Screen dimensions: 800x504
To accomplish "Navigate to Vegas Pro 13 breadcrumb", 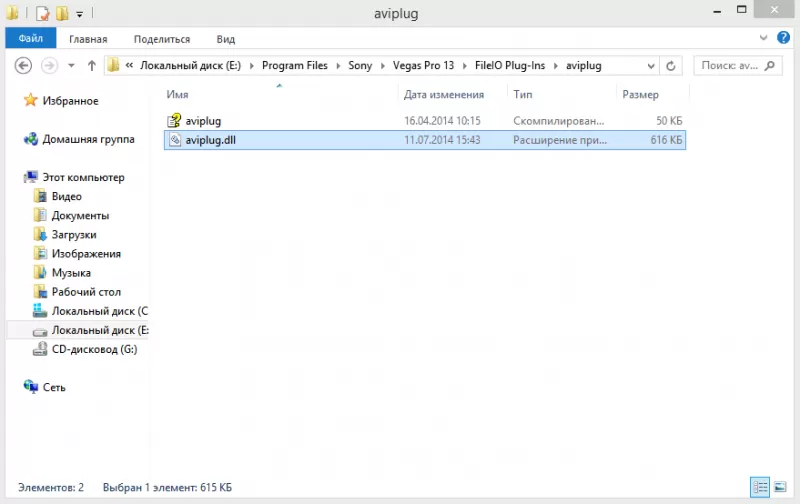I will 423,66.
